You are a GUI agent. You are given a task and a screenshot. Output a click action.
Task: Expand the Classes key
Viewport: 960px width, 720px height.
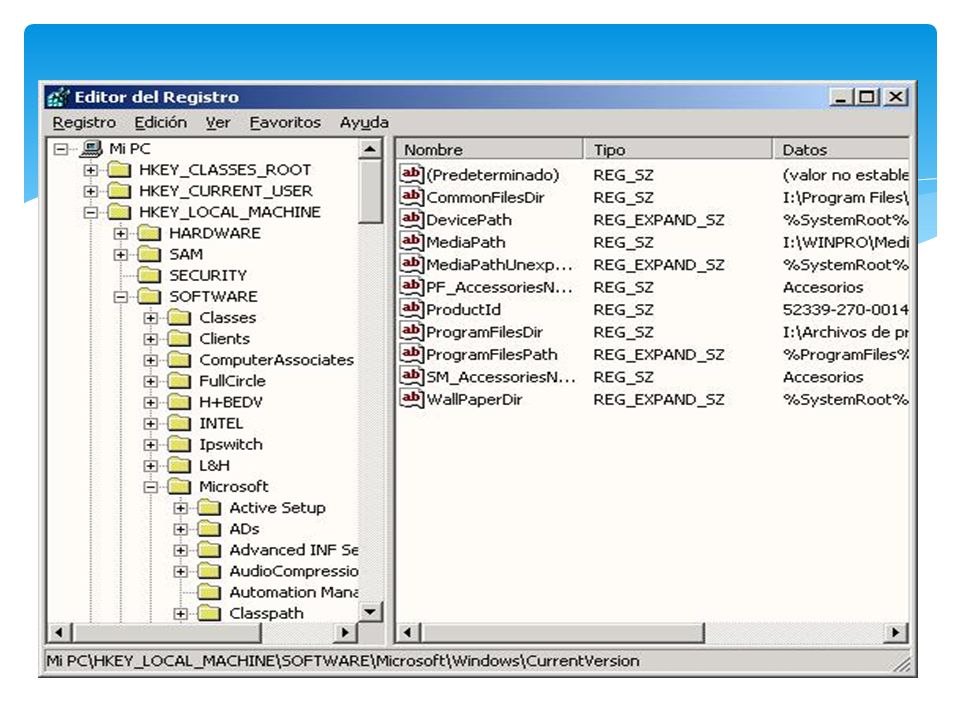tap(151, 318)
